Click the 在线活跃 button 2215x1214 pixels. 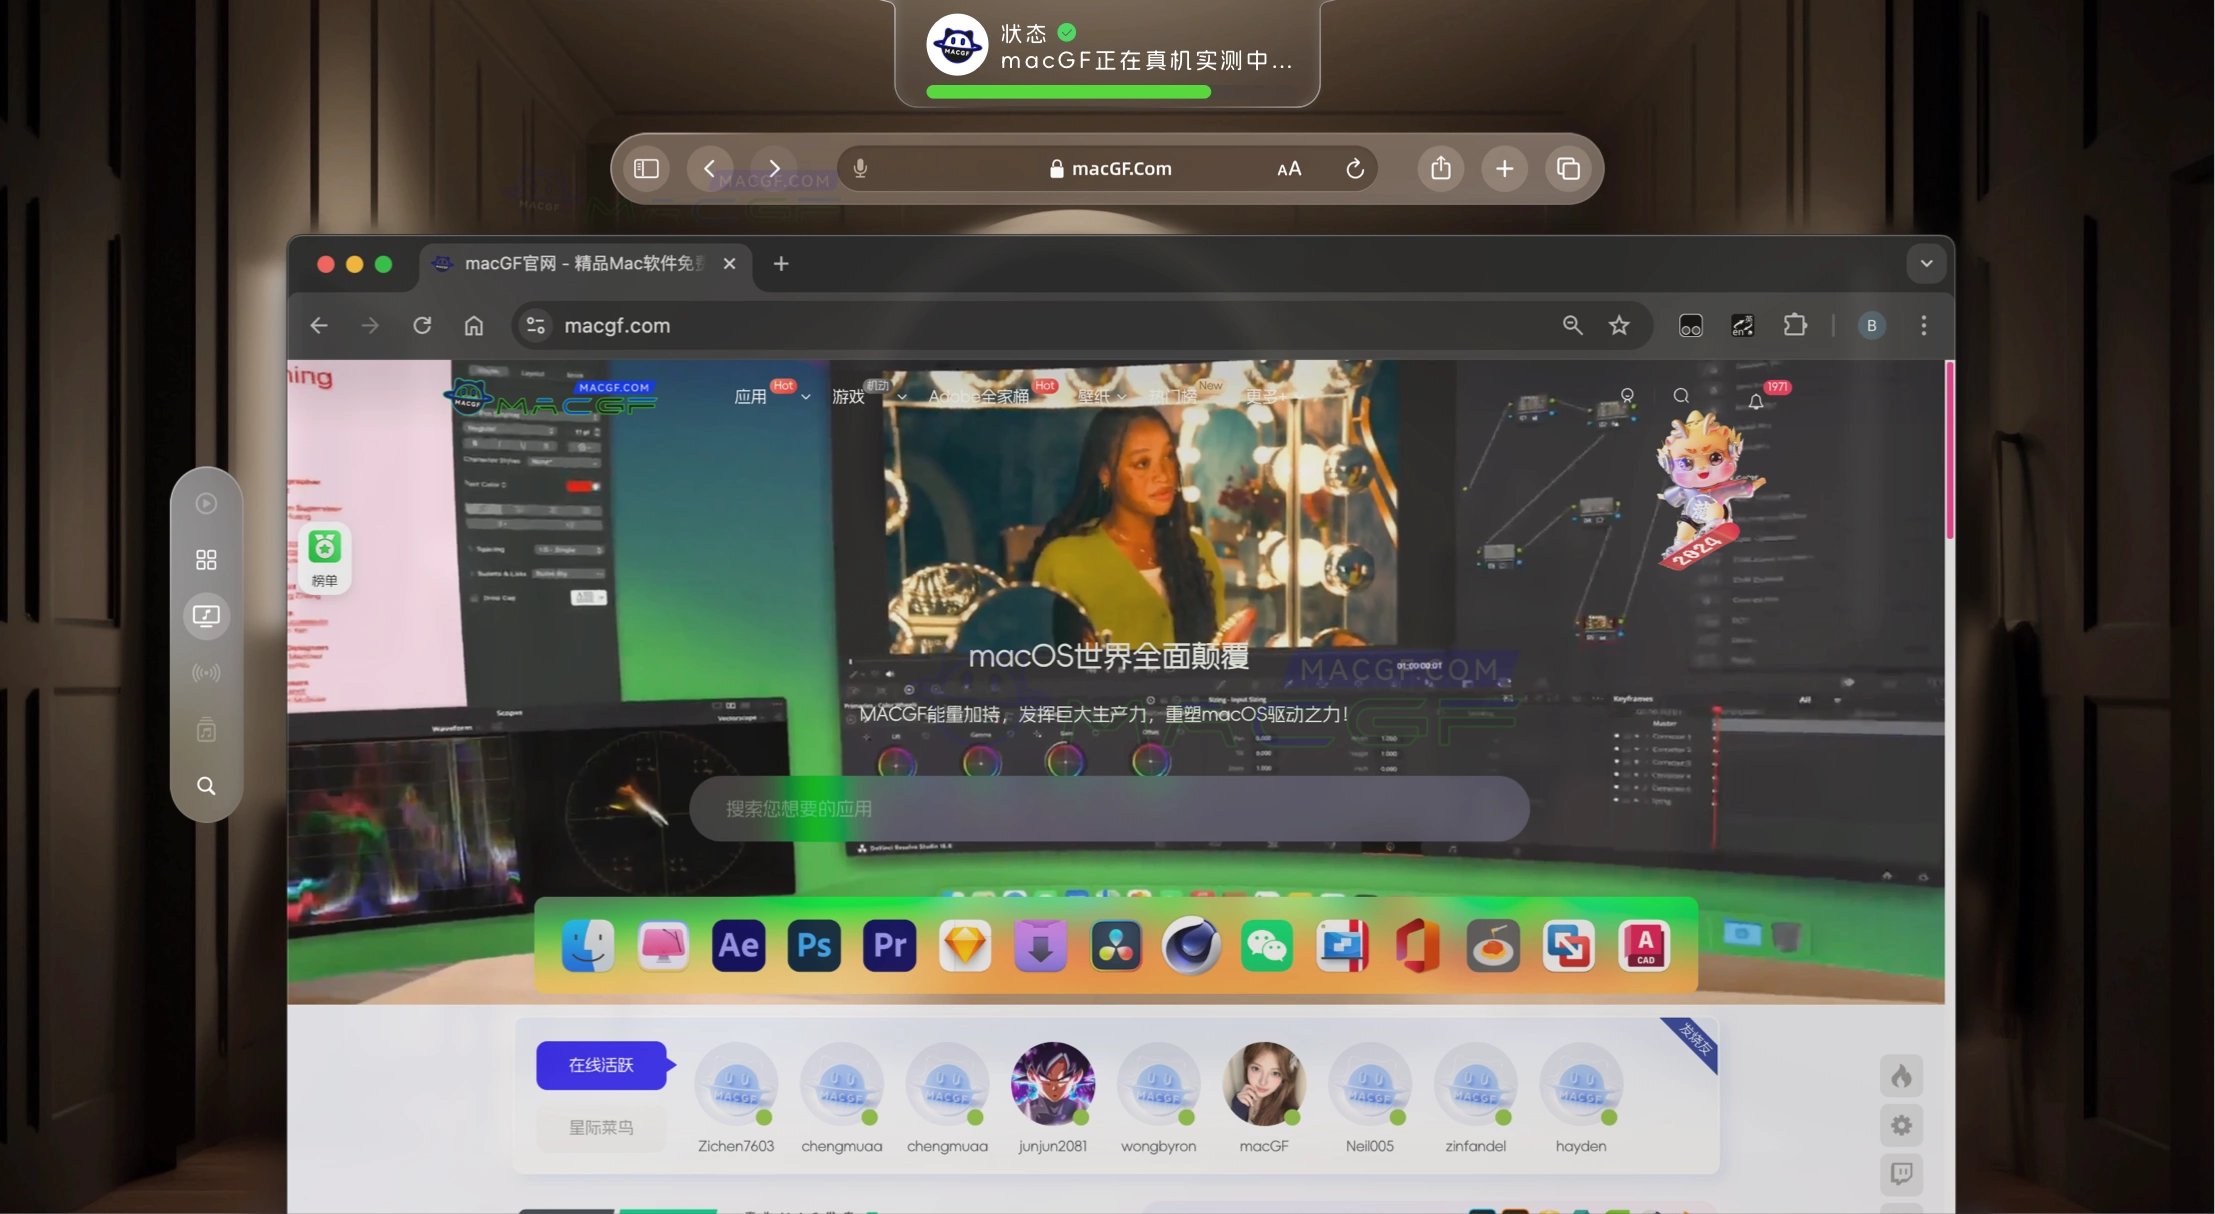click(602, 1064)
